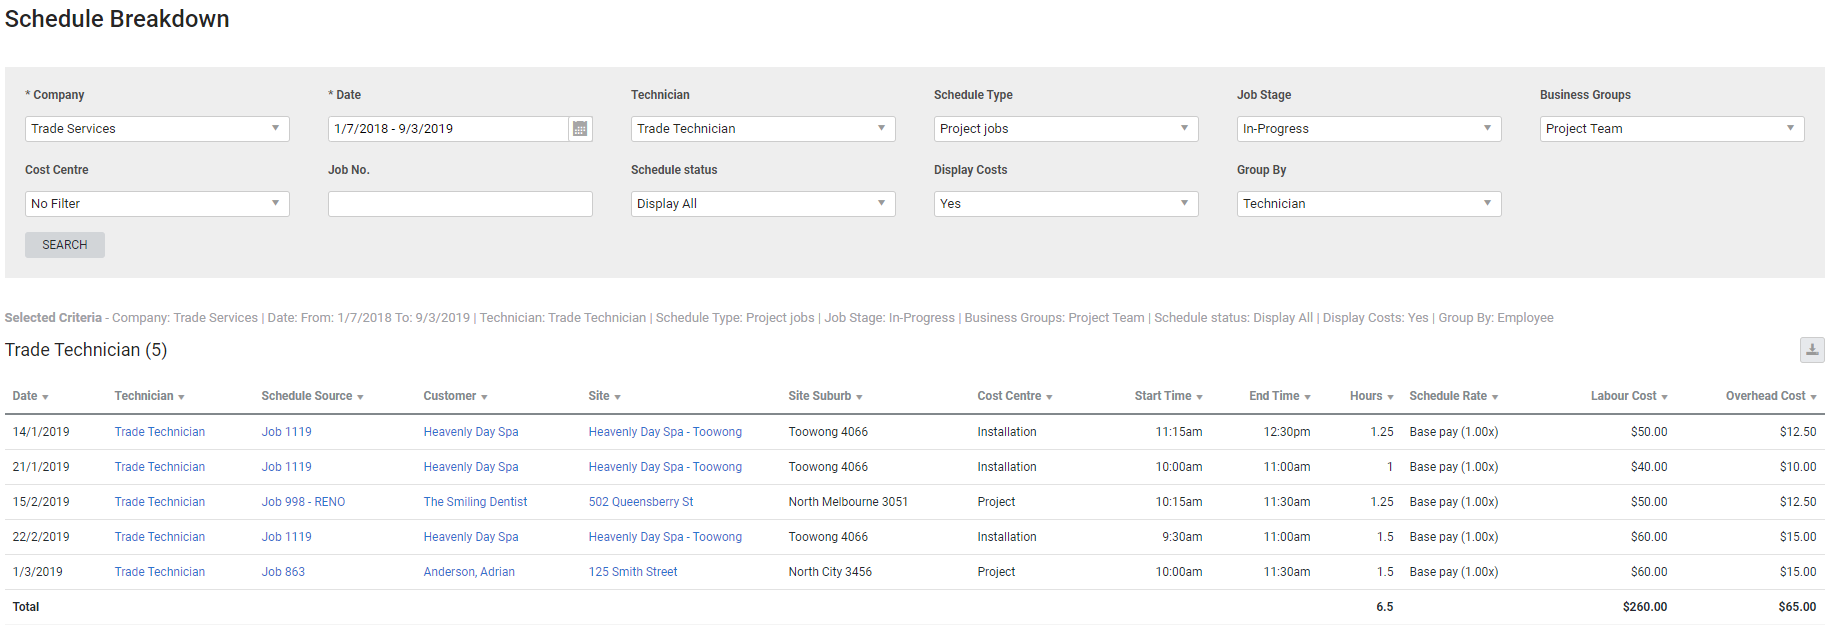
Task: Open Job 1119 link in 22/2/2019 row
Action: coord(287,537)
